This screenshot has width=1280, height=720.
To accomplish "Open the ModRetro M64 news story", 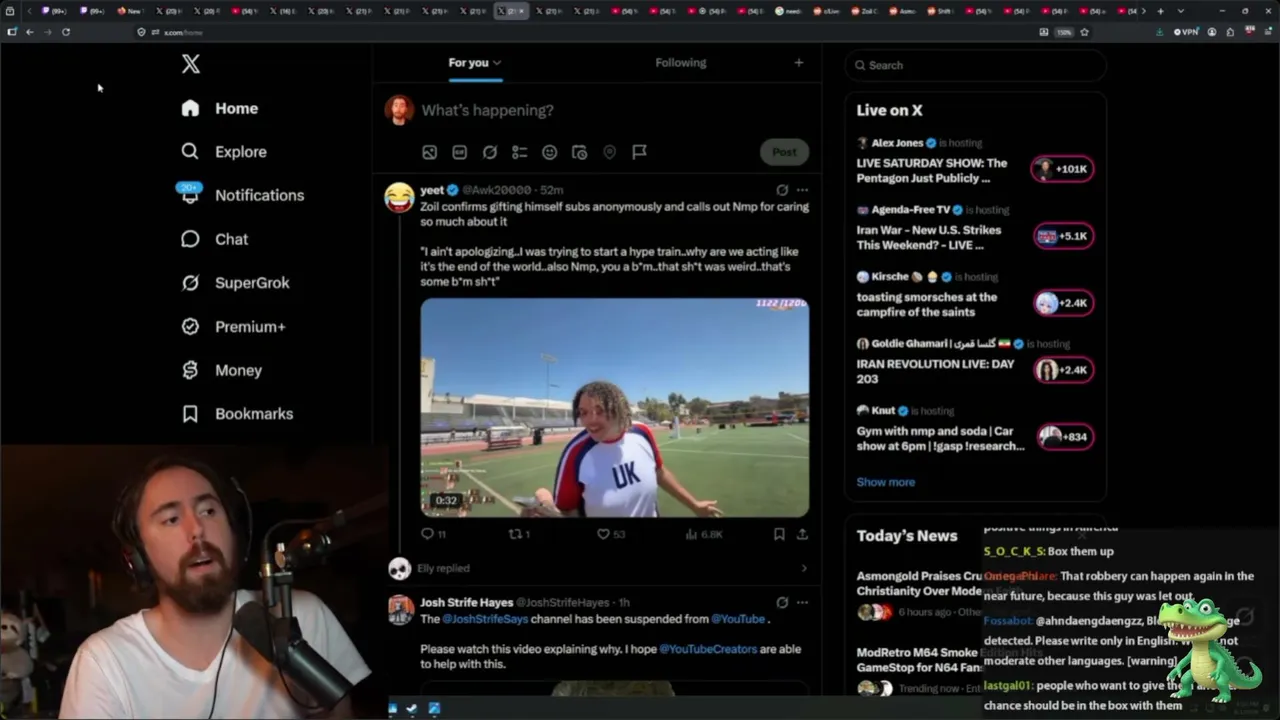I will click(919, 668).
